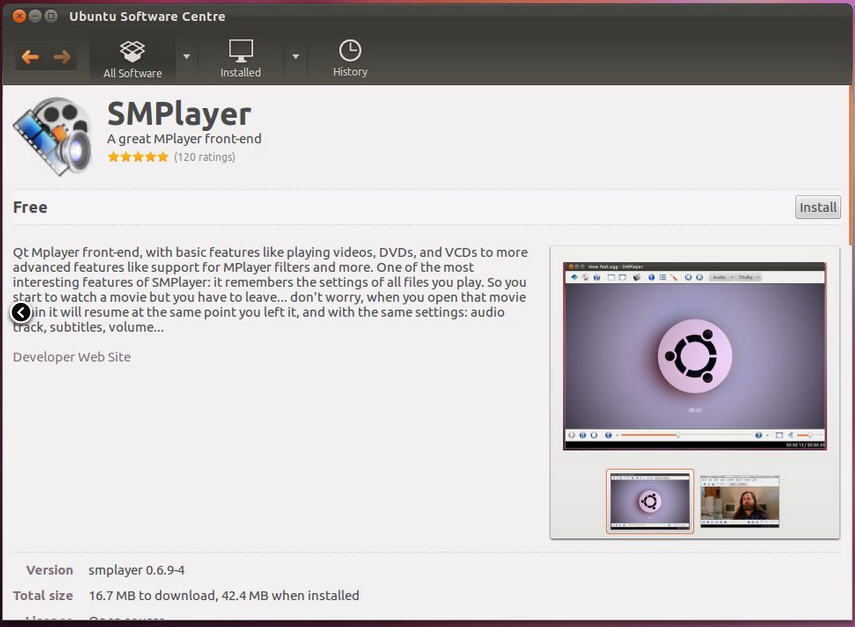
Task: Click the SMPlayer title heading
Action: pyautogui.click(x=179, y=113)
